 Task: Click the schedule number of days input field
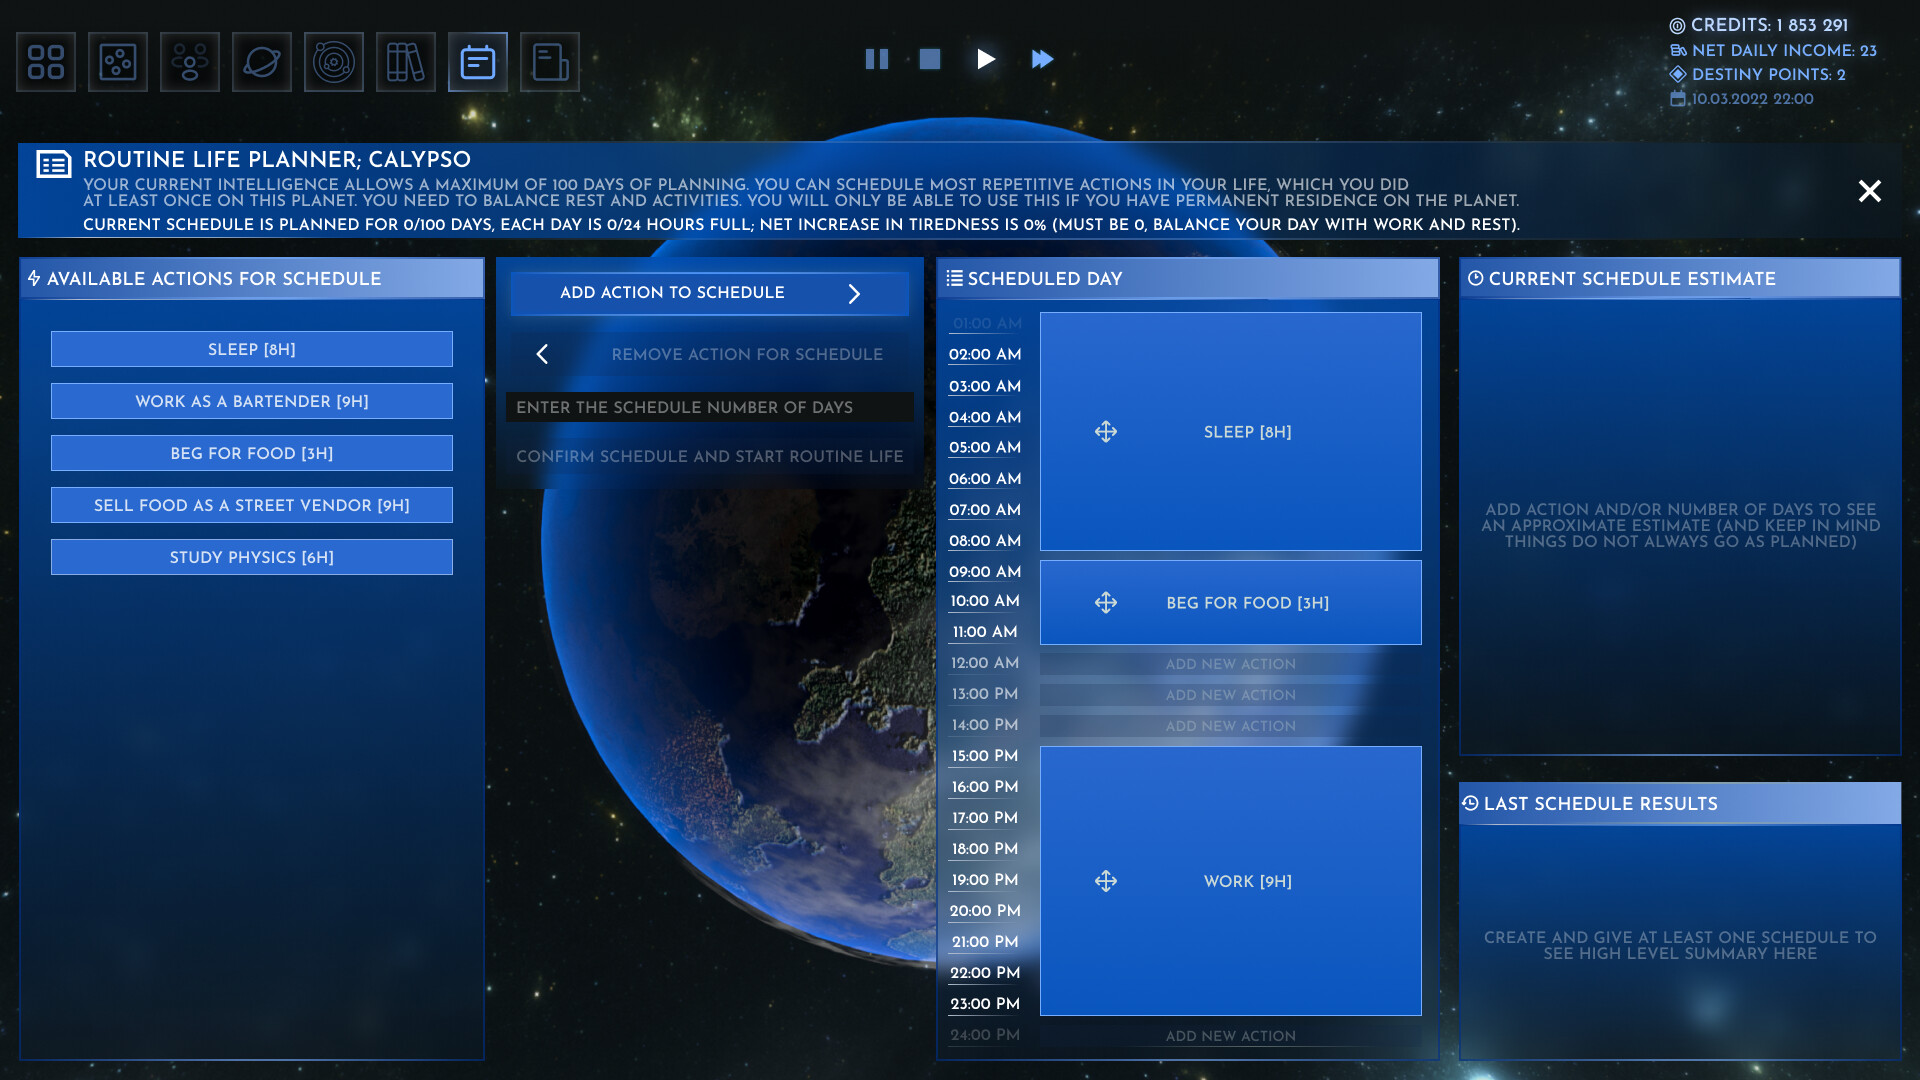click(x=709, y=407)
